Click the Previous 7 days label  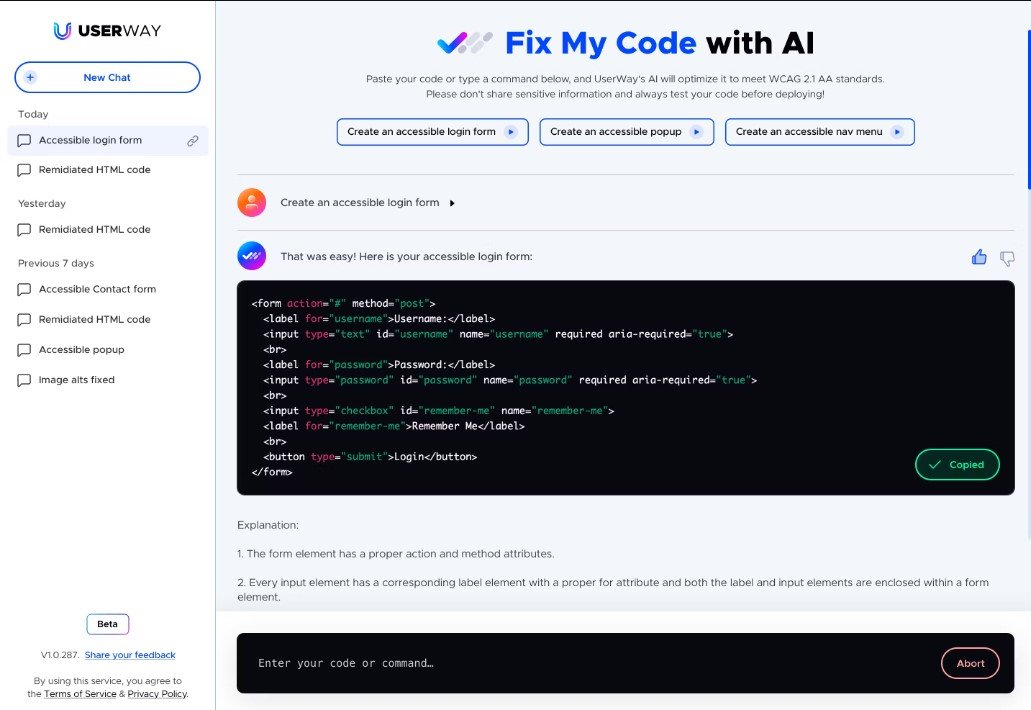click(x=56, y=264)
